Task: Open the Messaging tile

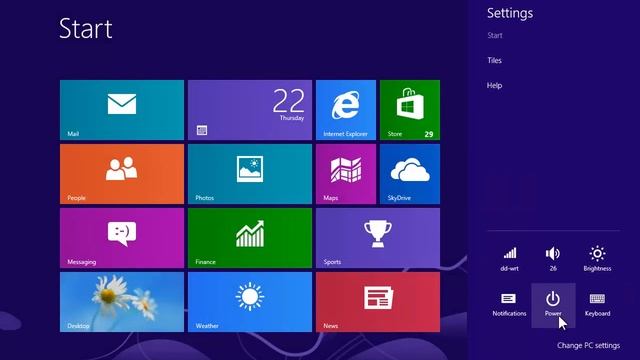Action: click(x=122, y=238)
